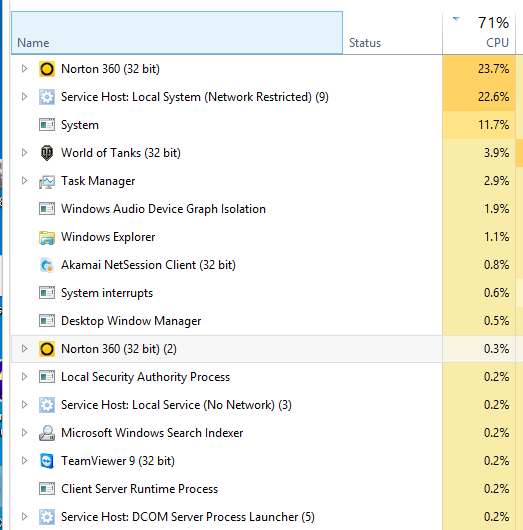
Task: Expand the World of Tanks process group
Action: click(x=24, y=153)
